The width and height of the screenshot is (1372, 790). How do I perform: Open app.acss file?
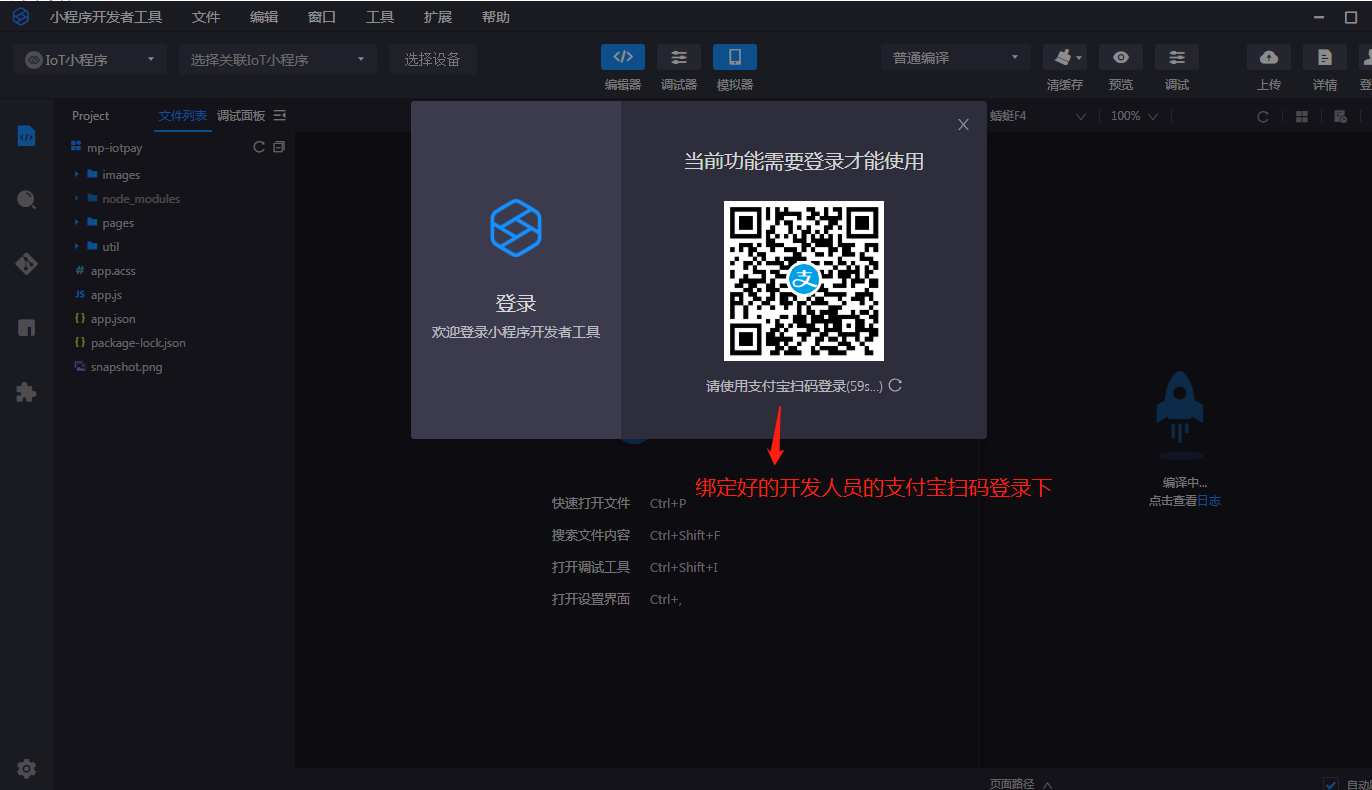tap(113, 271)
